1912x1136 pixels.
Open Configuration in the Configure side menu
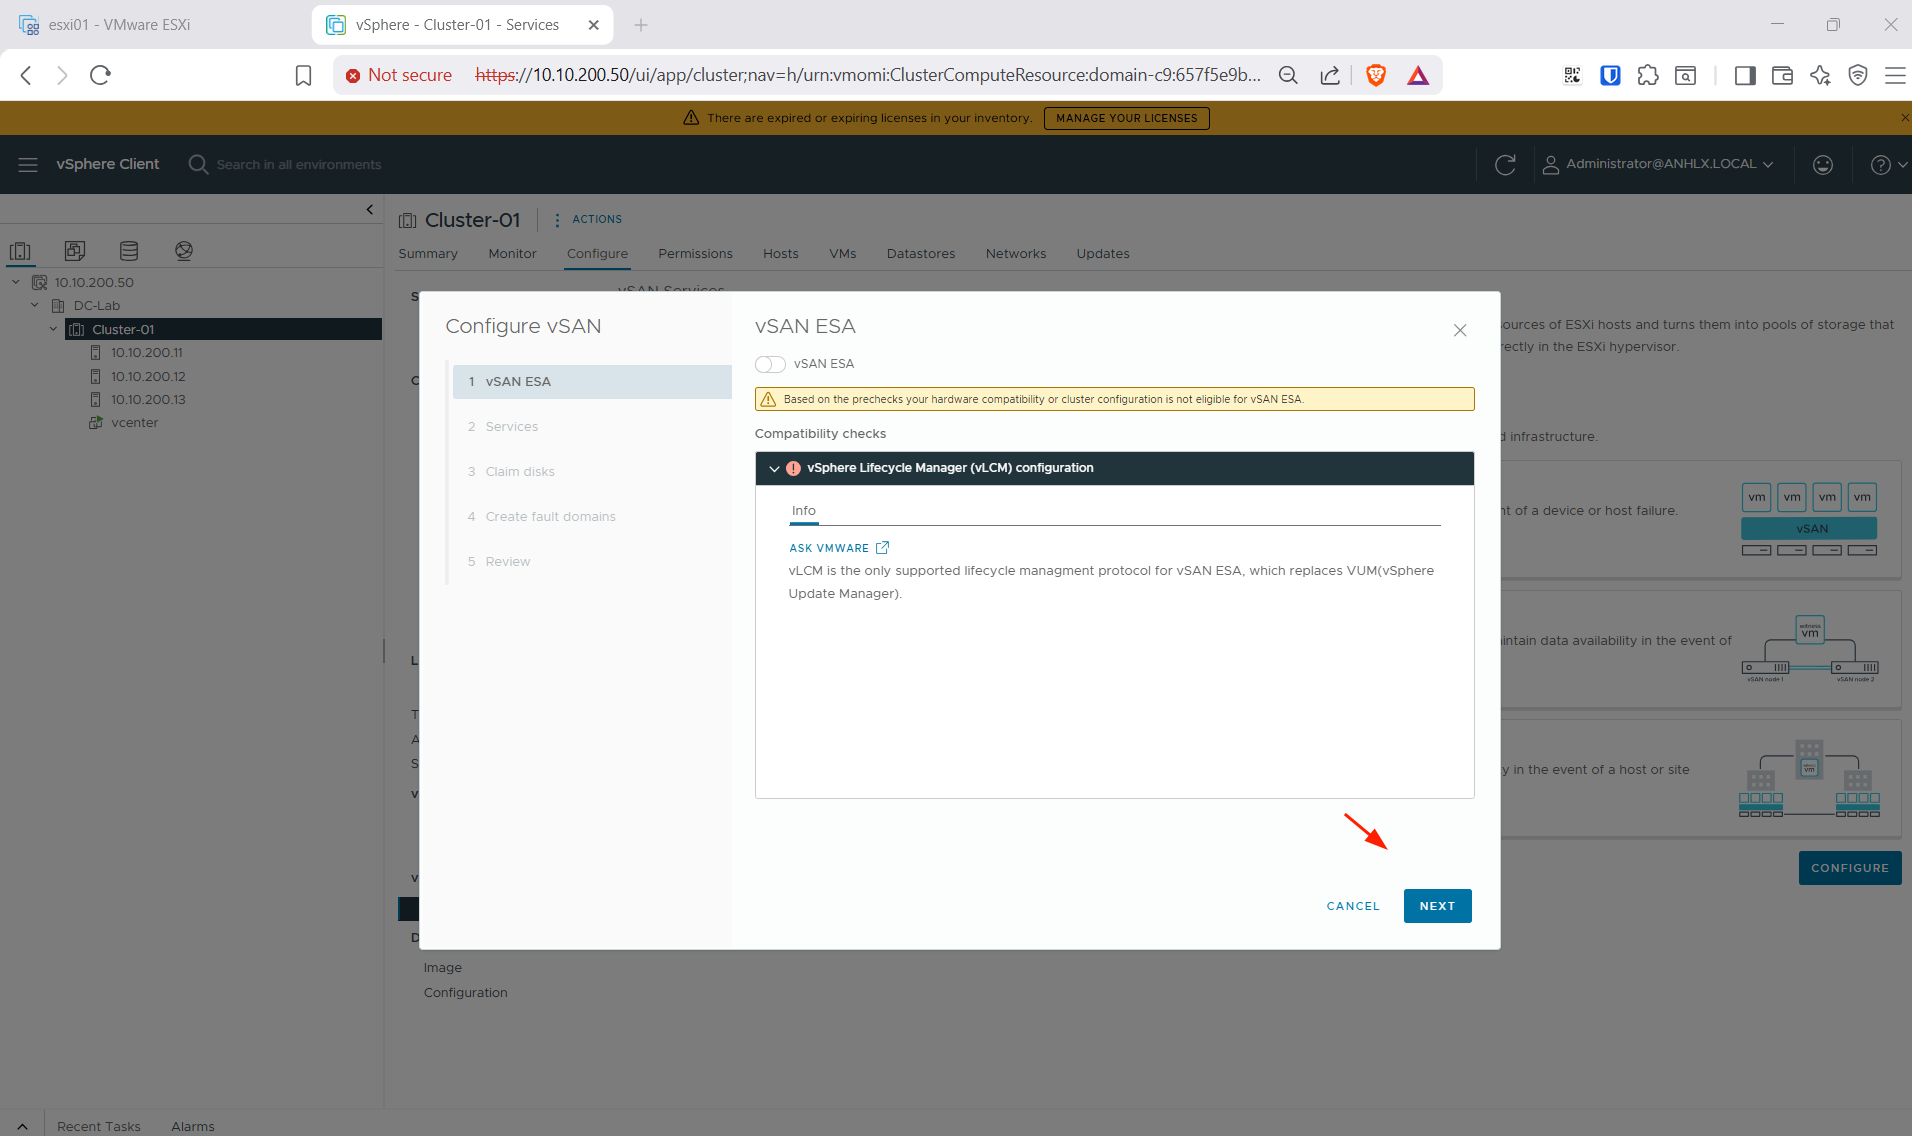(x=466, y=993)
